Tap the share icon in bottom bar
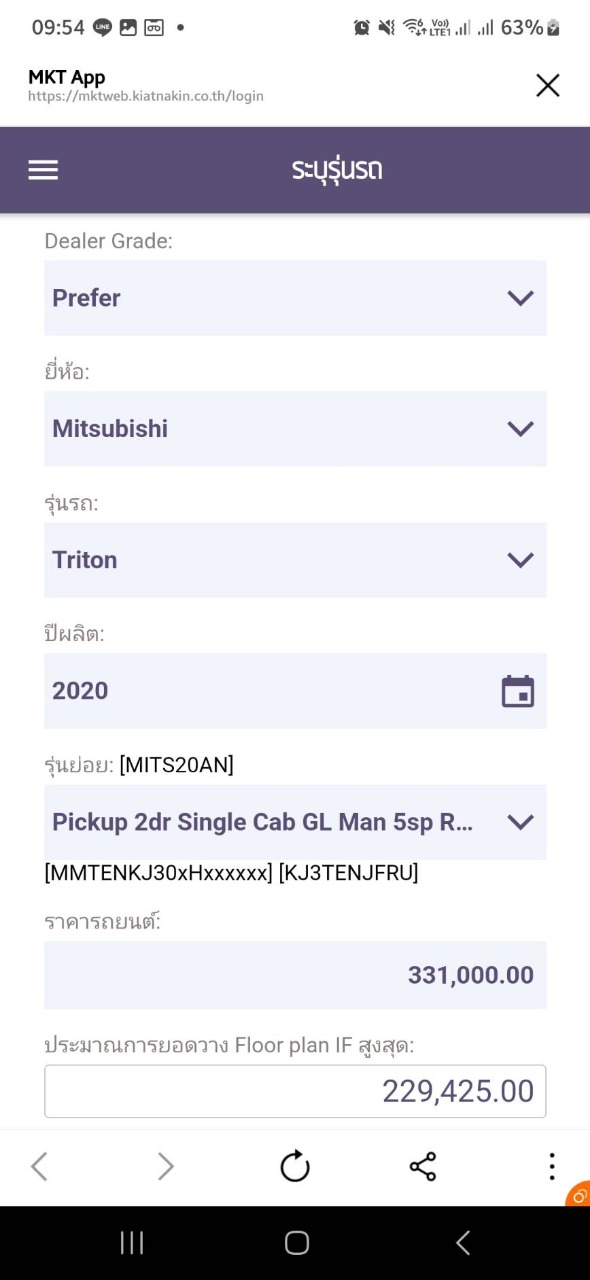 (423, 1166)
